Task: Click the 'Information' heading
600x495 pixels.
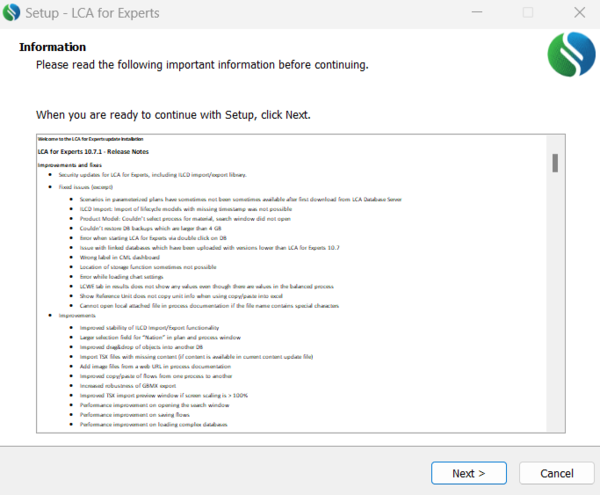Action: point(52,47)
